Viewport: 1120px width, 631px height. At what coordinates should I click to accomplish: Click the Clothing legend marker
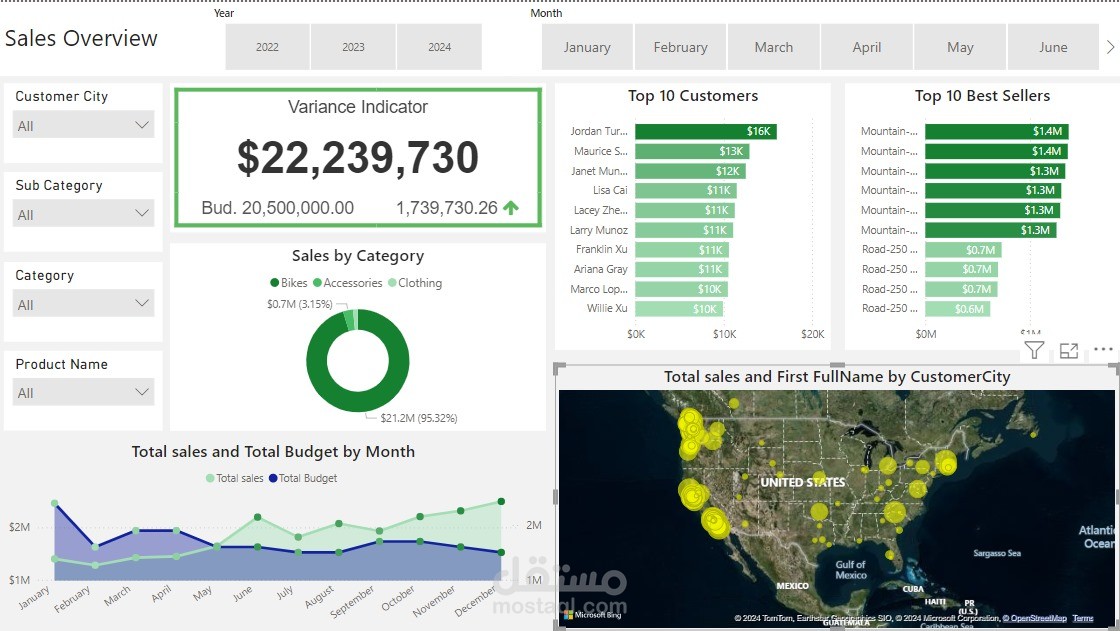pyautogui.click(x=391, y=283)
